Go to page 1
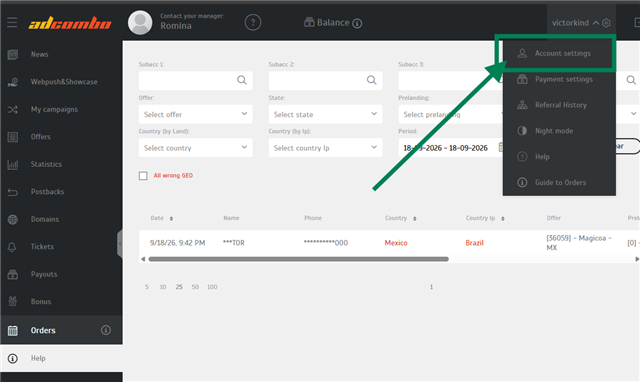 (x=431, y=287)
